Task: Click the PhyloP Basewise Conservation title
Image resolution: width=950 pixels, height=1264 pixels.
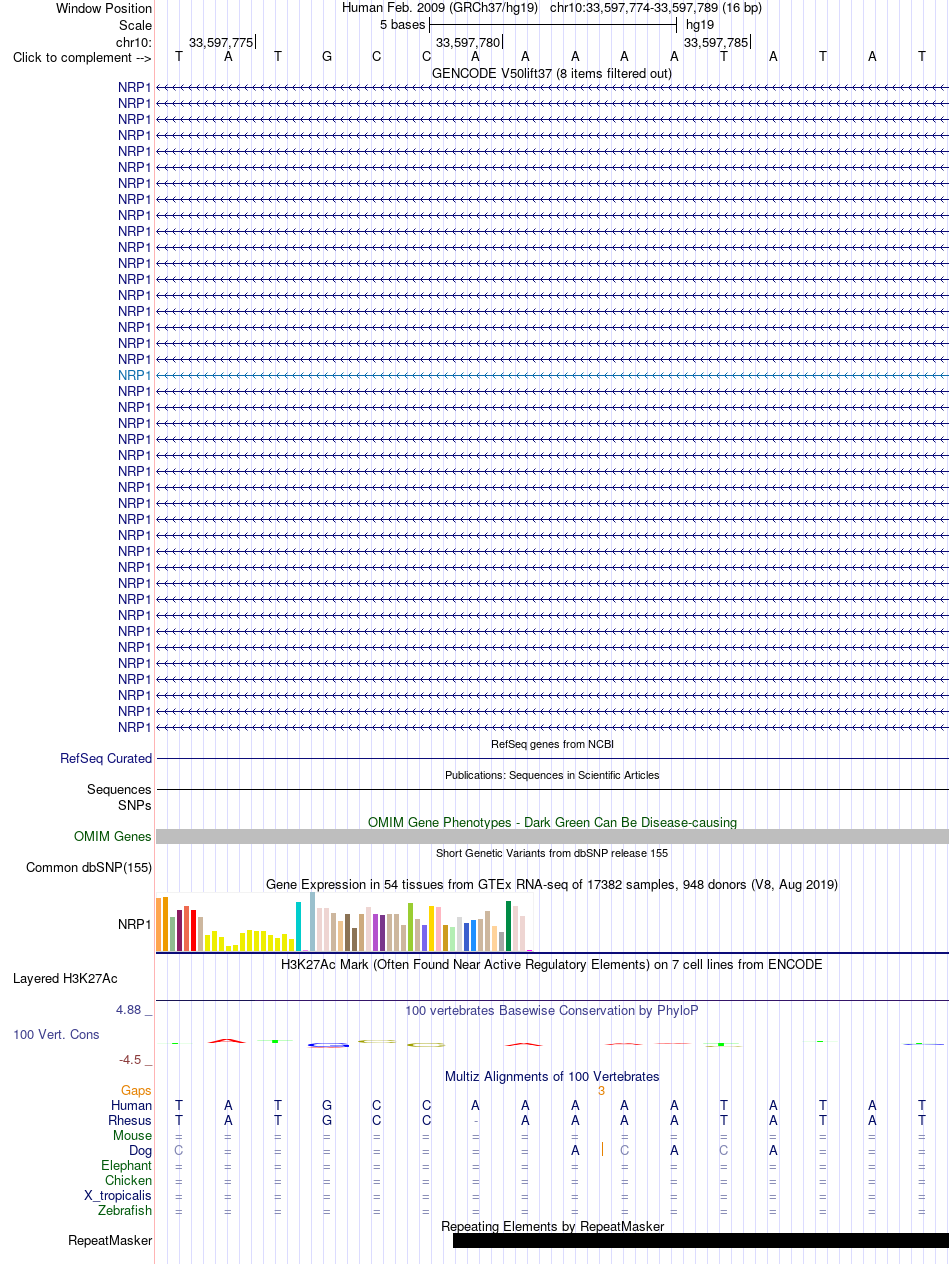Action: [552, 1011]
